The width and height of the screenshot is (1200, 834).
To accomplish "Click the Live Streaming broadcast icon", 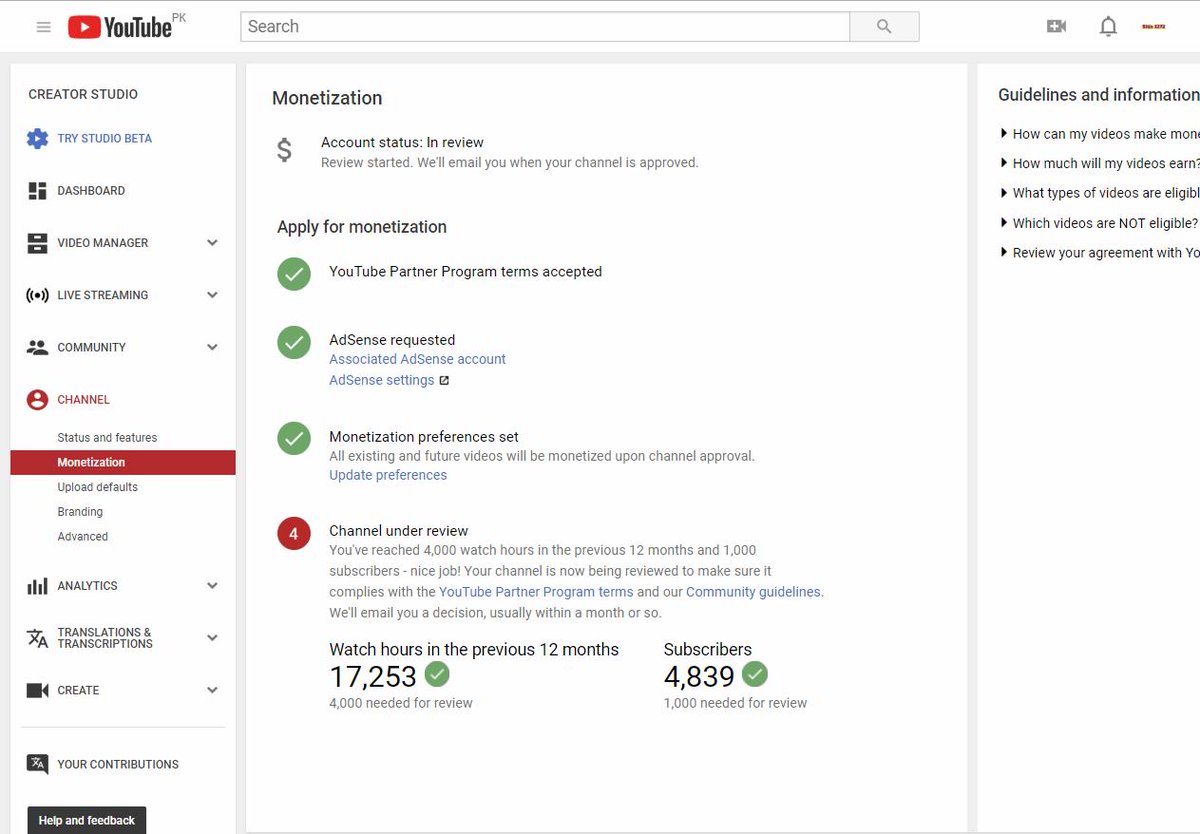I will 37,295.
